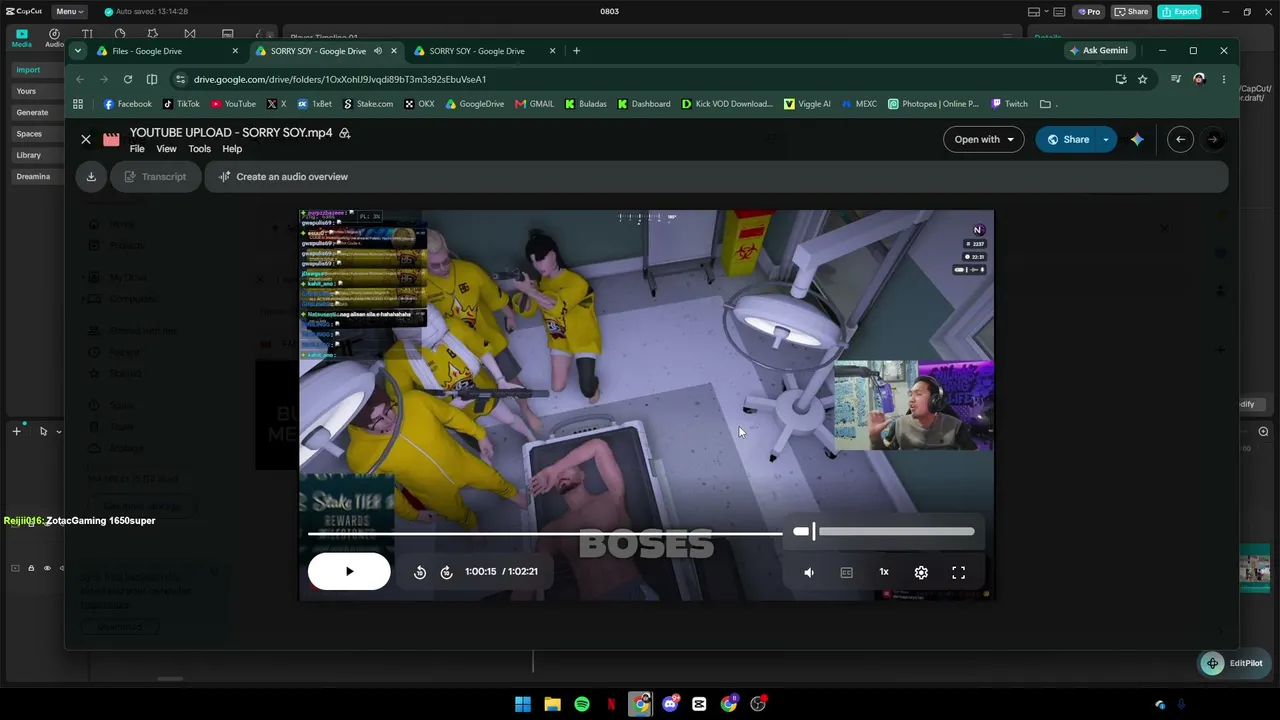This screenshot has height=720, width=1280.
Task: Click the video progress bar
Action: point(545,533)
